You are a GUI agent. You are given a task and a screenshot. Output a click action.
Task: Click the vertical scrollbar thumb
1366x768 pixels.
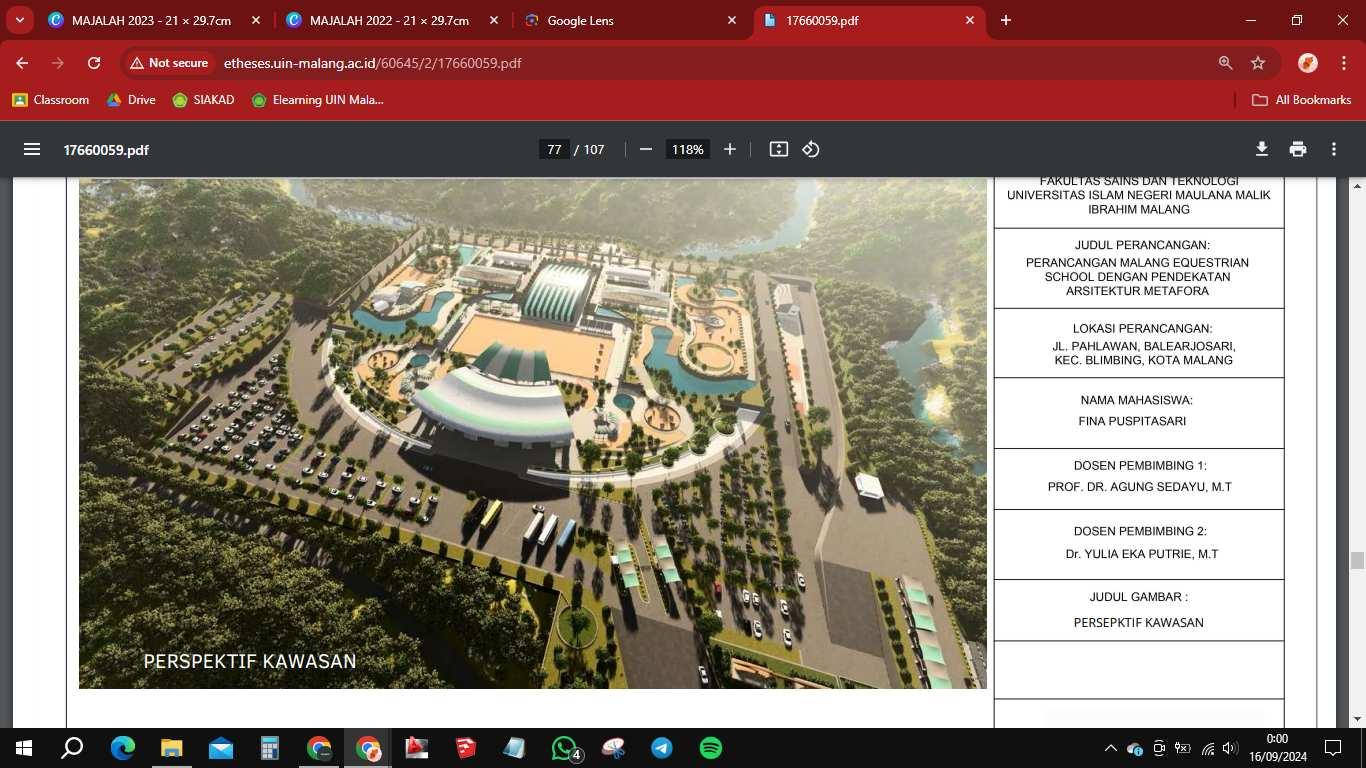click(1357, 560)
